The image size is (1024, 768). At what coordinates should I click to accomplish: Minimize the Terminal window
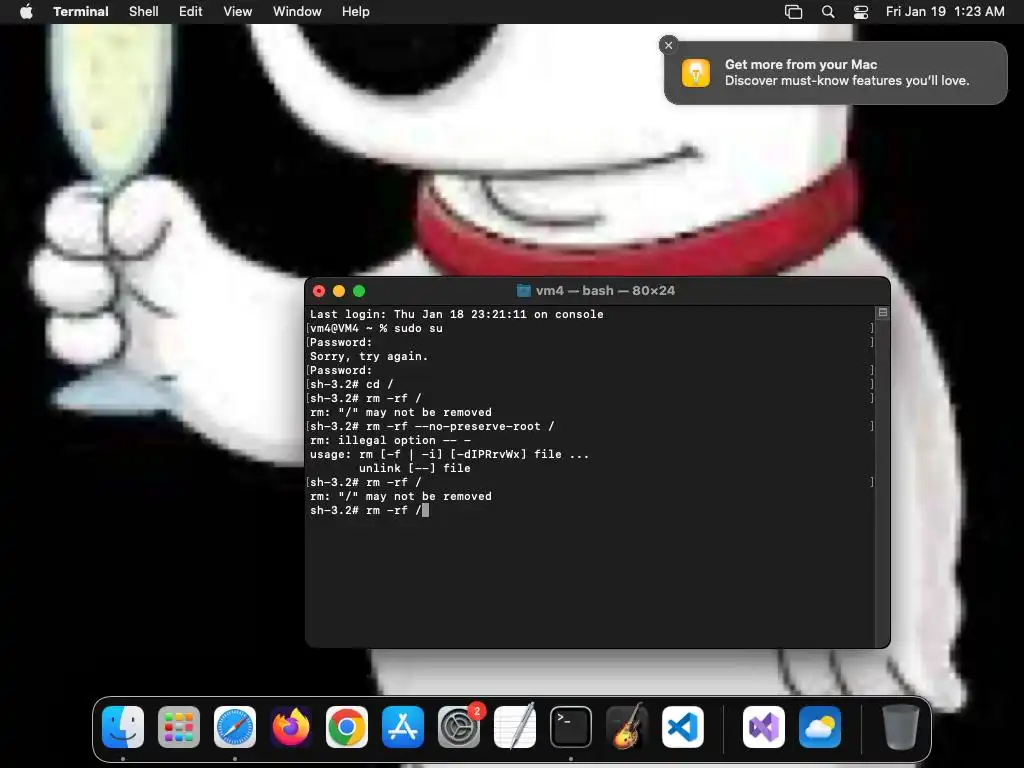(x=339, y=291)
